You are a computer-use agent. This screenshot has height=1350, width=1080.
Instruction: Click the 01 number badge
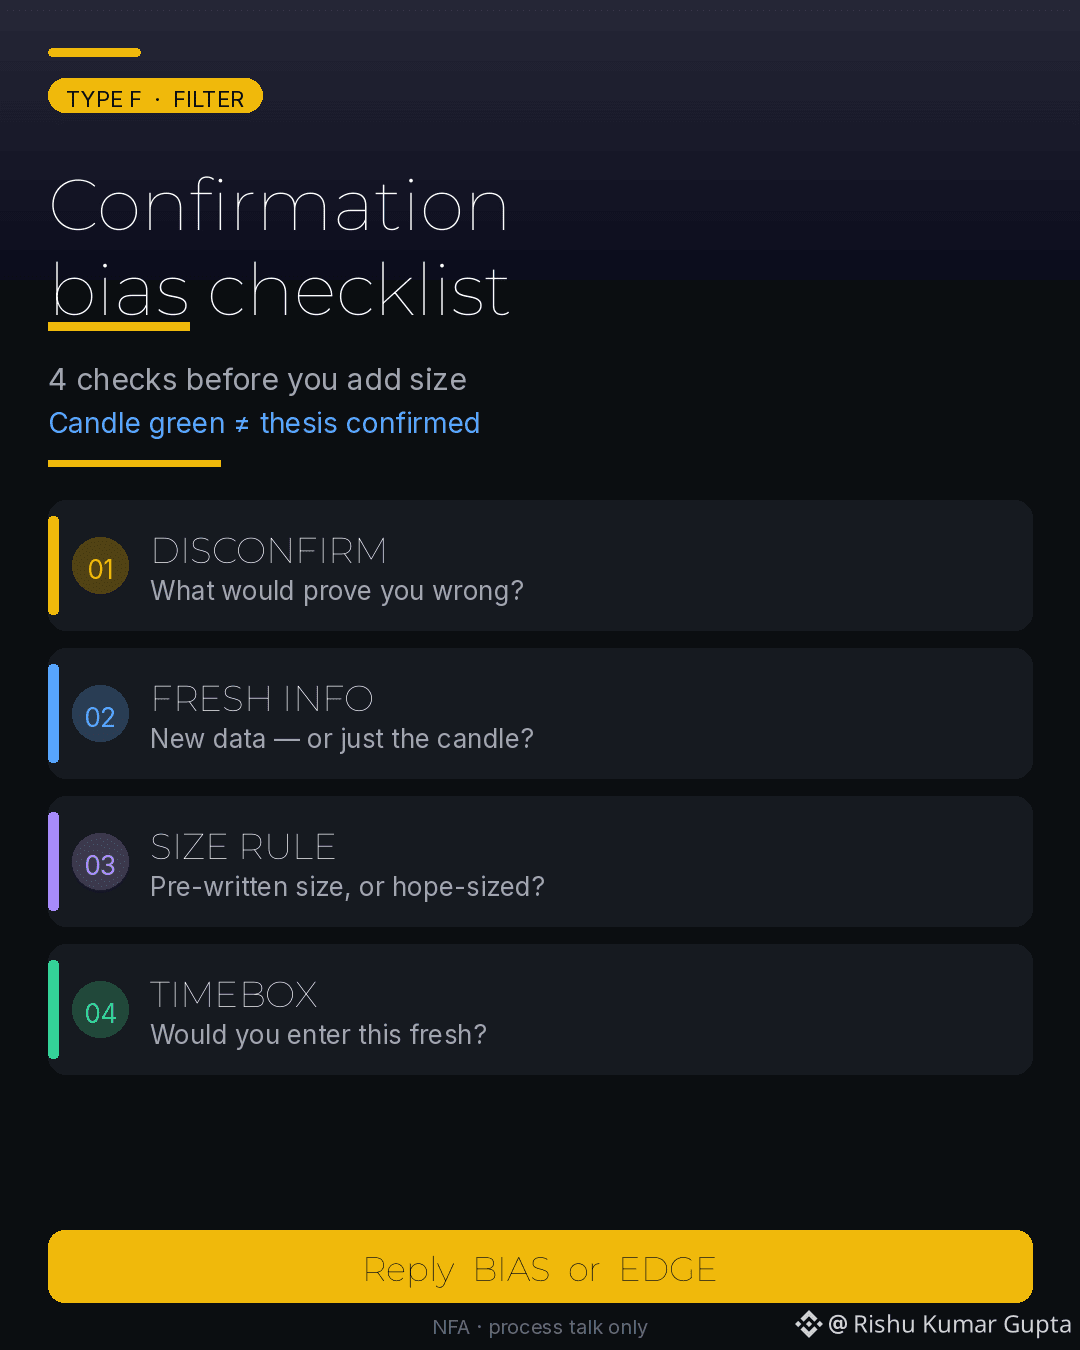100,566
